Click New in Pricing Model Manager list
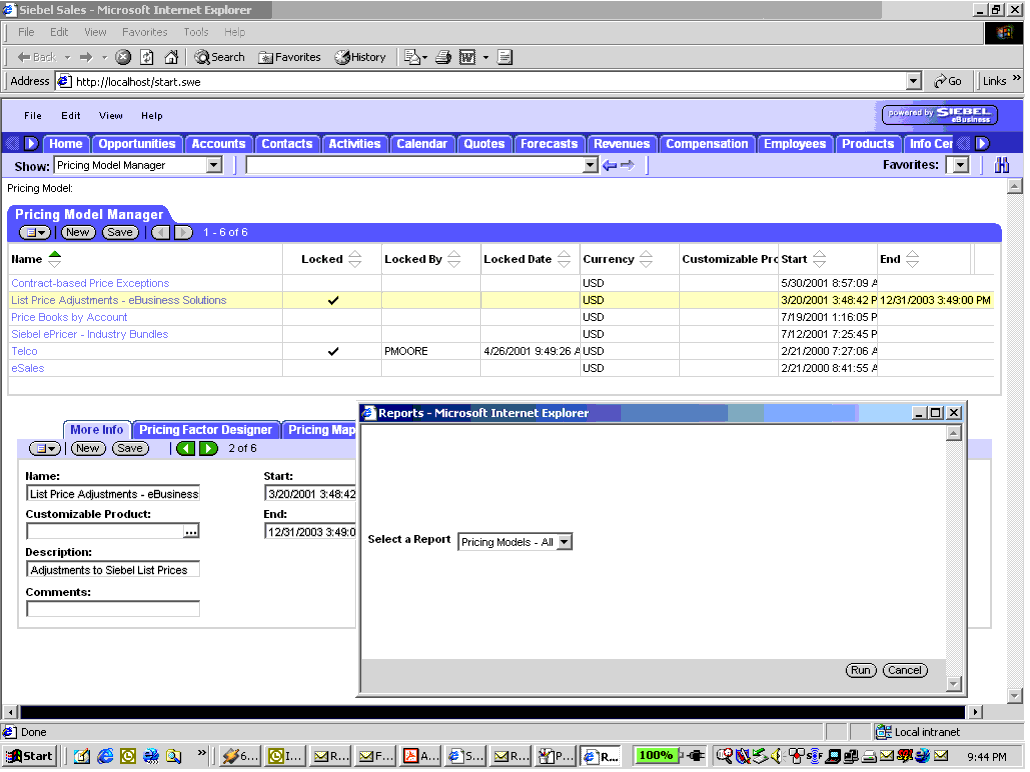Viewport: 1030px width, 772px height. 78,232
